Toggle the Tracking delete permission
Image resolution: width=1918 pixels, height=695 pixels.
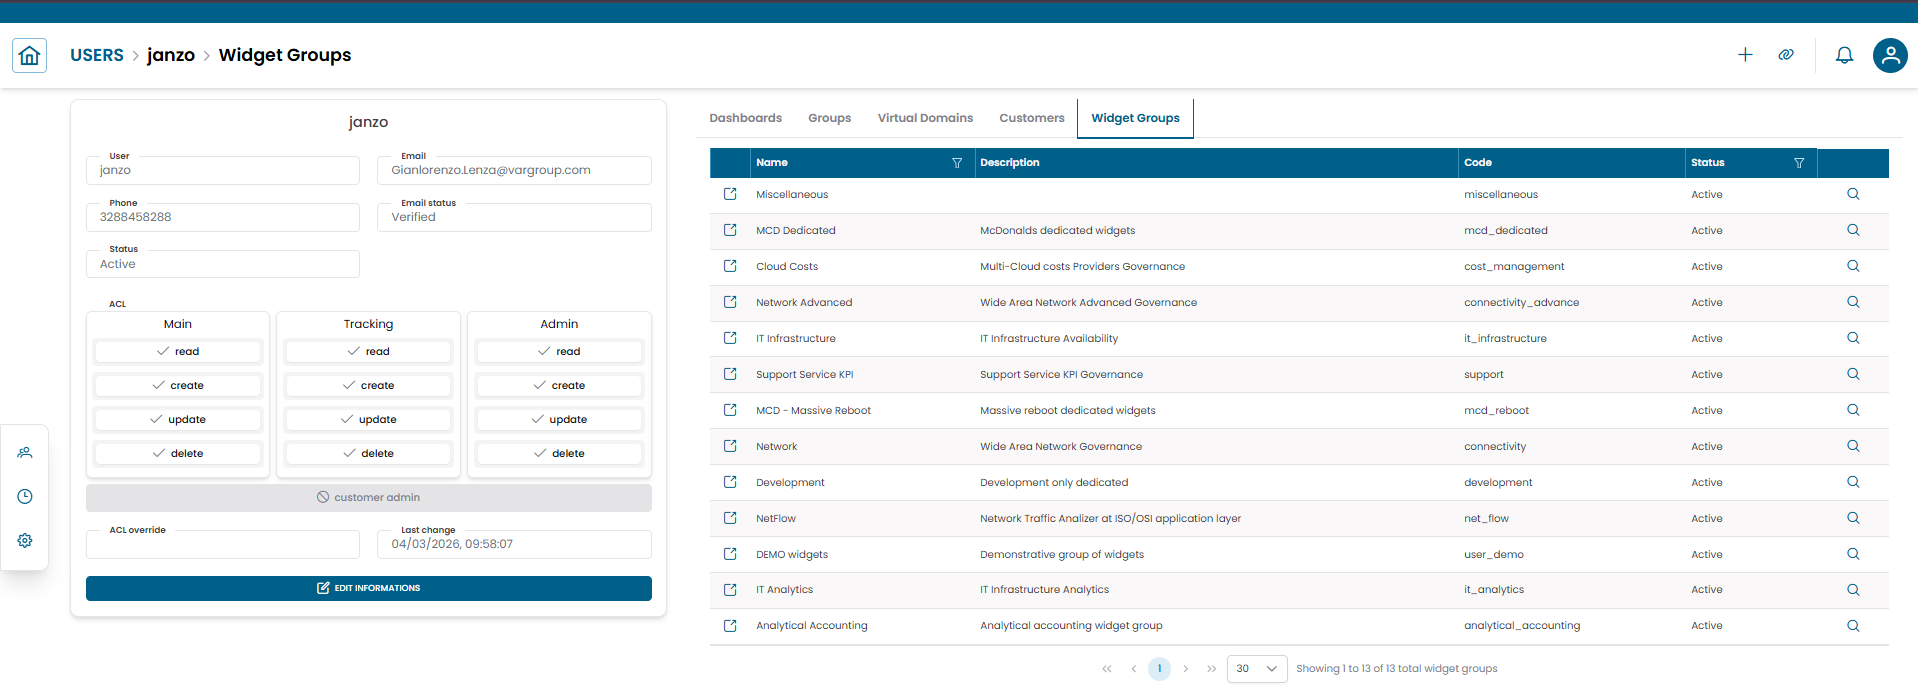[x=368, y=454]
